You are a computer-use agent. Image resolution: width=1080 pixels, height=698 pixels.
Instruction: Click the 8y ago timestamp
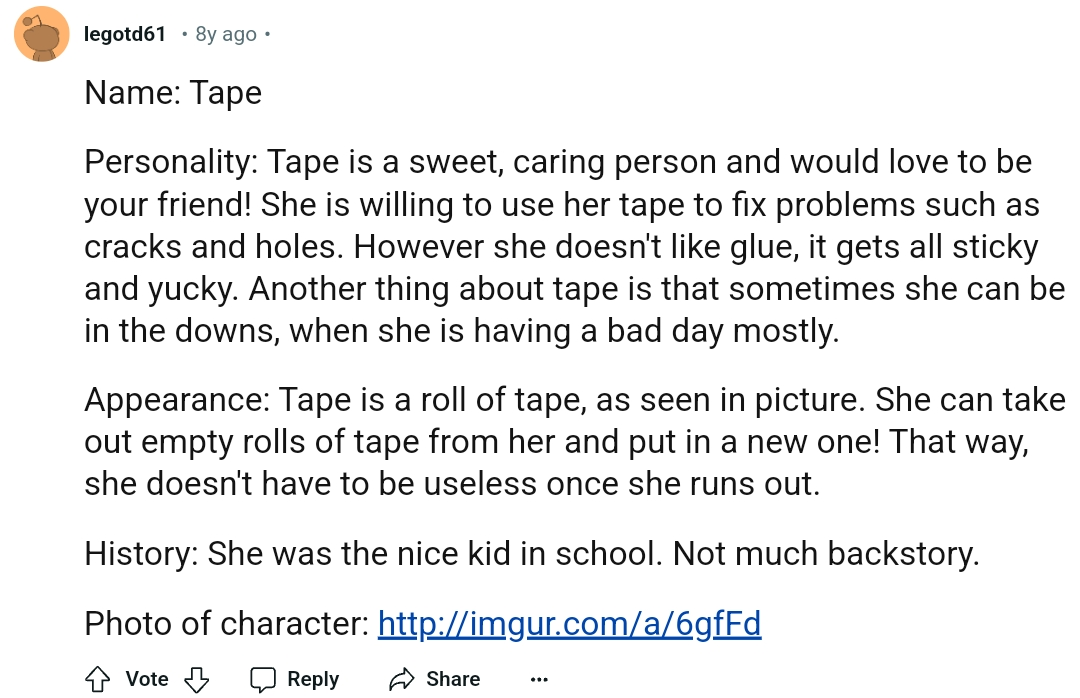point(226,34)
